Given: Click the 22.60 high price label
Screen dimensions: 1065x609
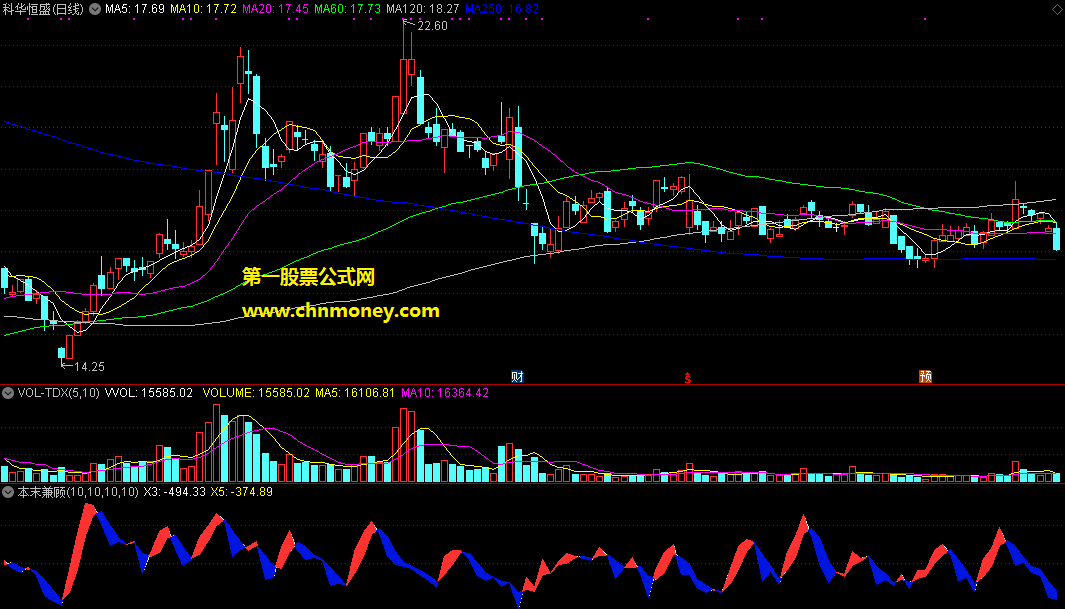Looking at the screenshot, I should tap(432, 26).
